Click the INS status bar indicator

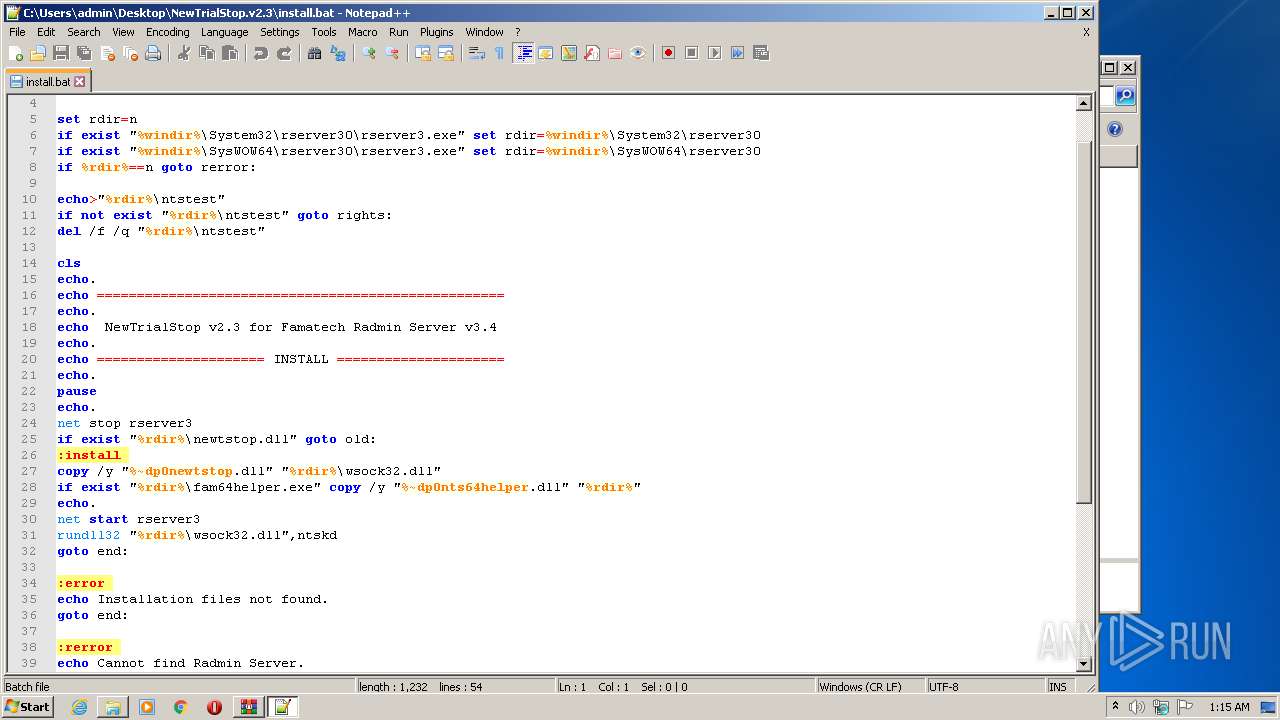1057,687
